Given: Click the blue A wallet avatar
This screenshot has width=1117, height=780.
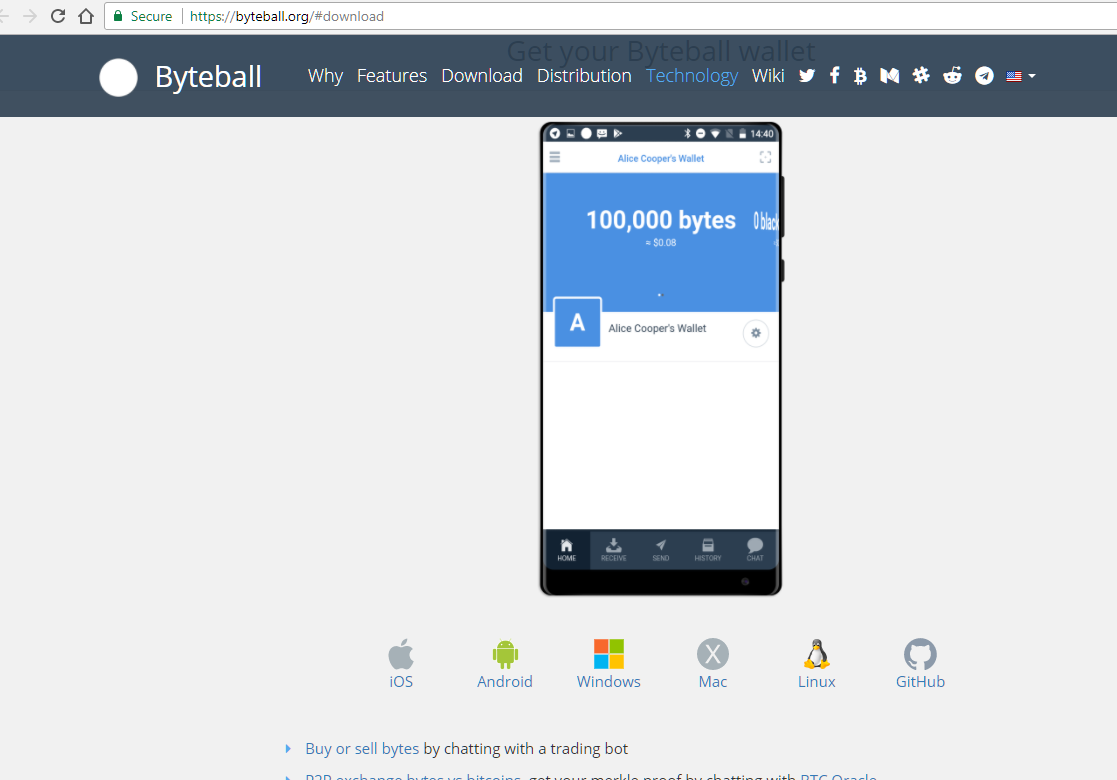Looking at the screenshot, I should [x=577, y=323].
